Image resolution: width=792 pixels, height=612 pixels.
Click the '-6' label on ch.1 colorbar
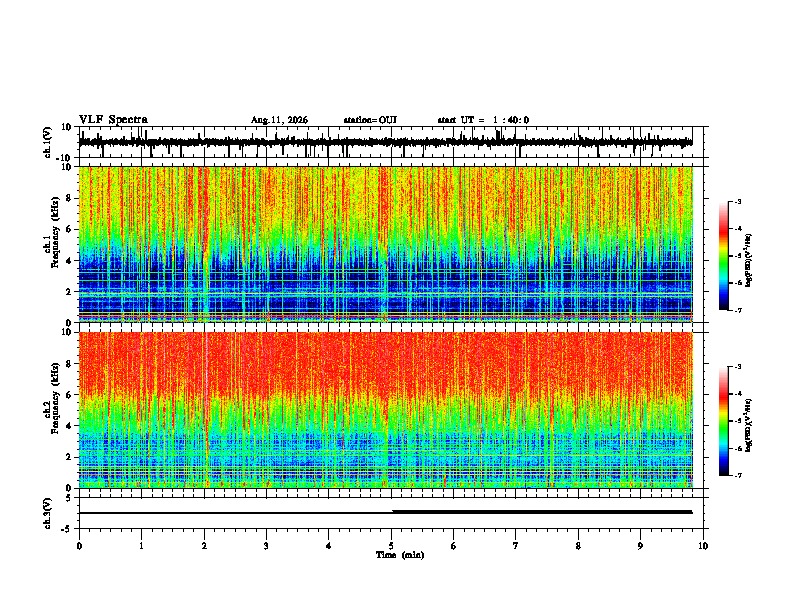point(737,283)
